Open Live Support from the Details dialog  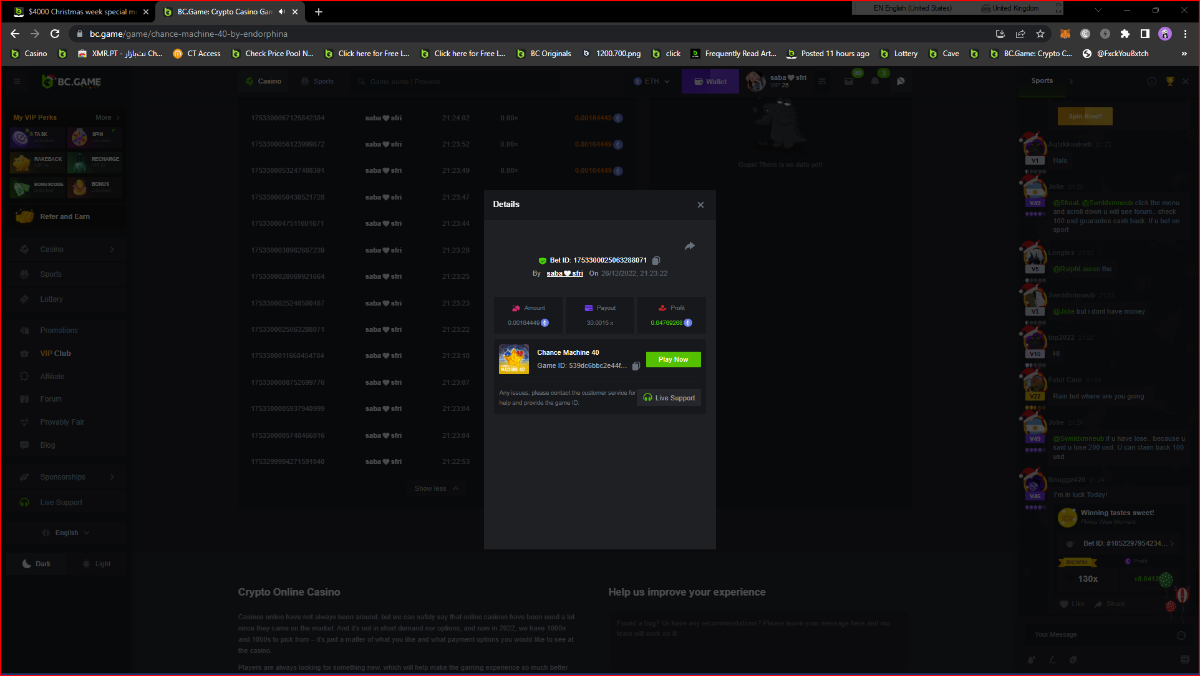coord(669,398)
